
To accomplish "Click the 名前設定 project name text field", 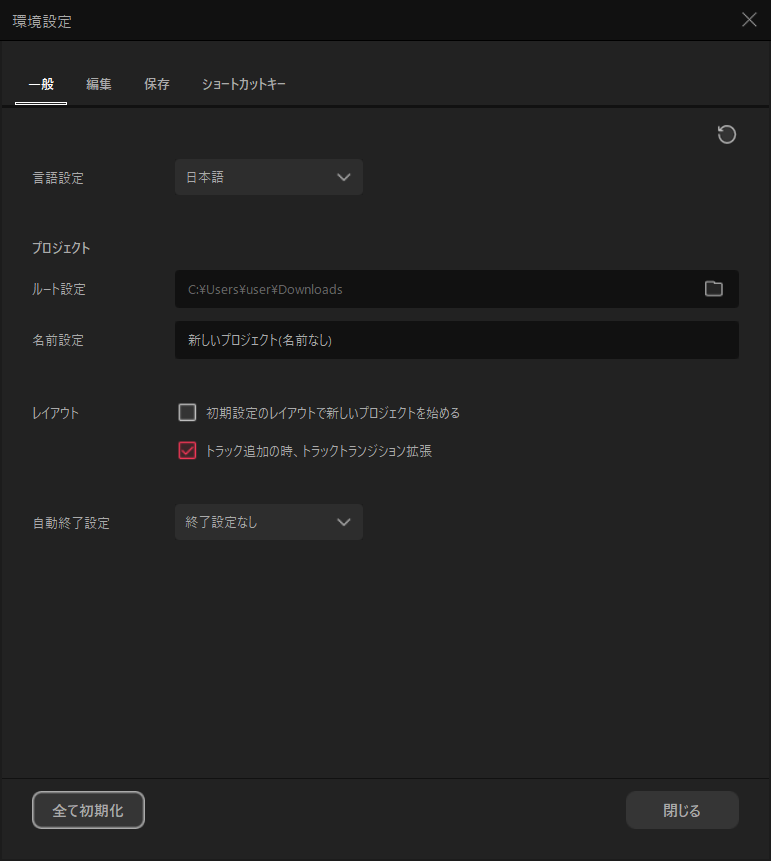I will (456, 340).
